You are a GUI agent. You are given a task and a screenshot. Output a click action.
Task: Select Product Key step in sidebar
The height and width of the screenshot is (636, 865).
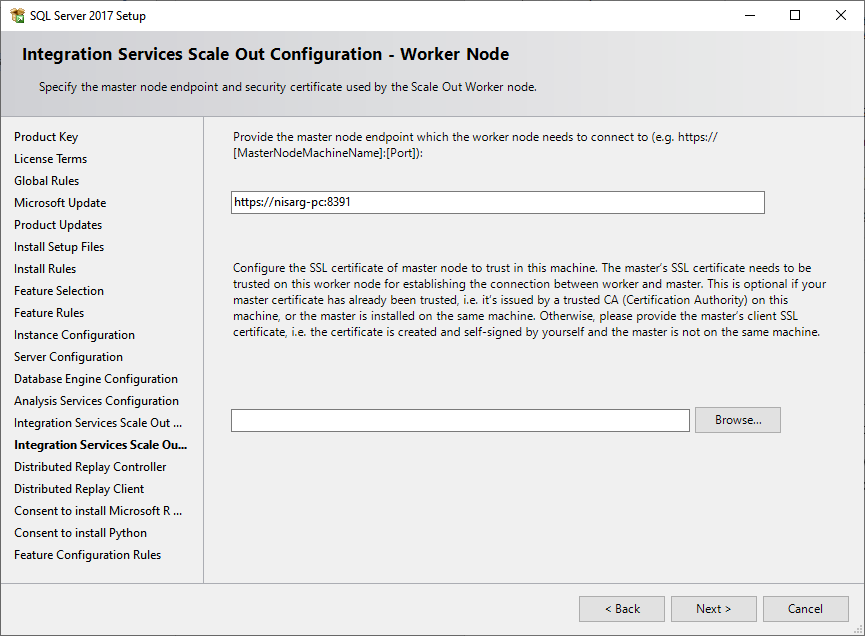(x=46, y=137)
